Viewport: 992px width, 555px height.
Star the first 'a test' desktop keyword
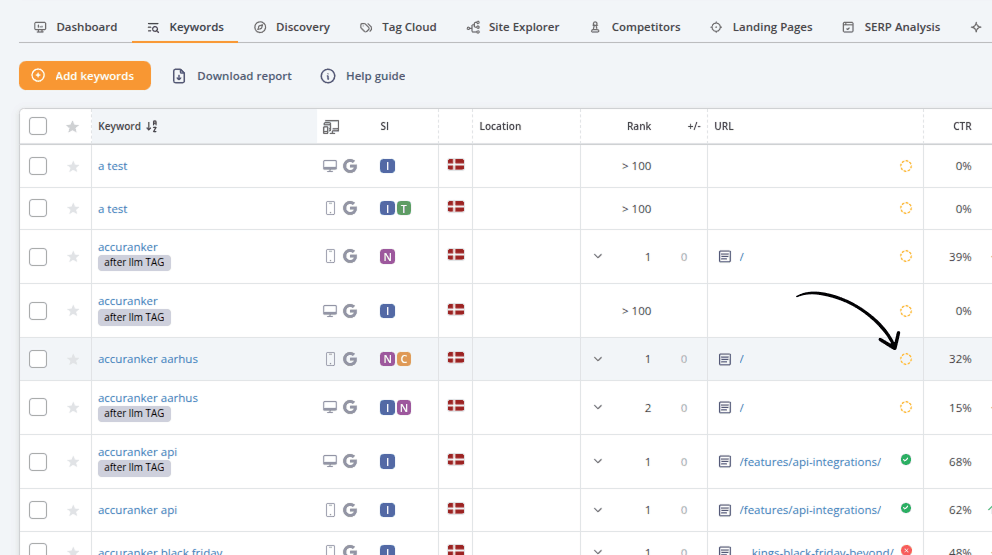point(73,166)
